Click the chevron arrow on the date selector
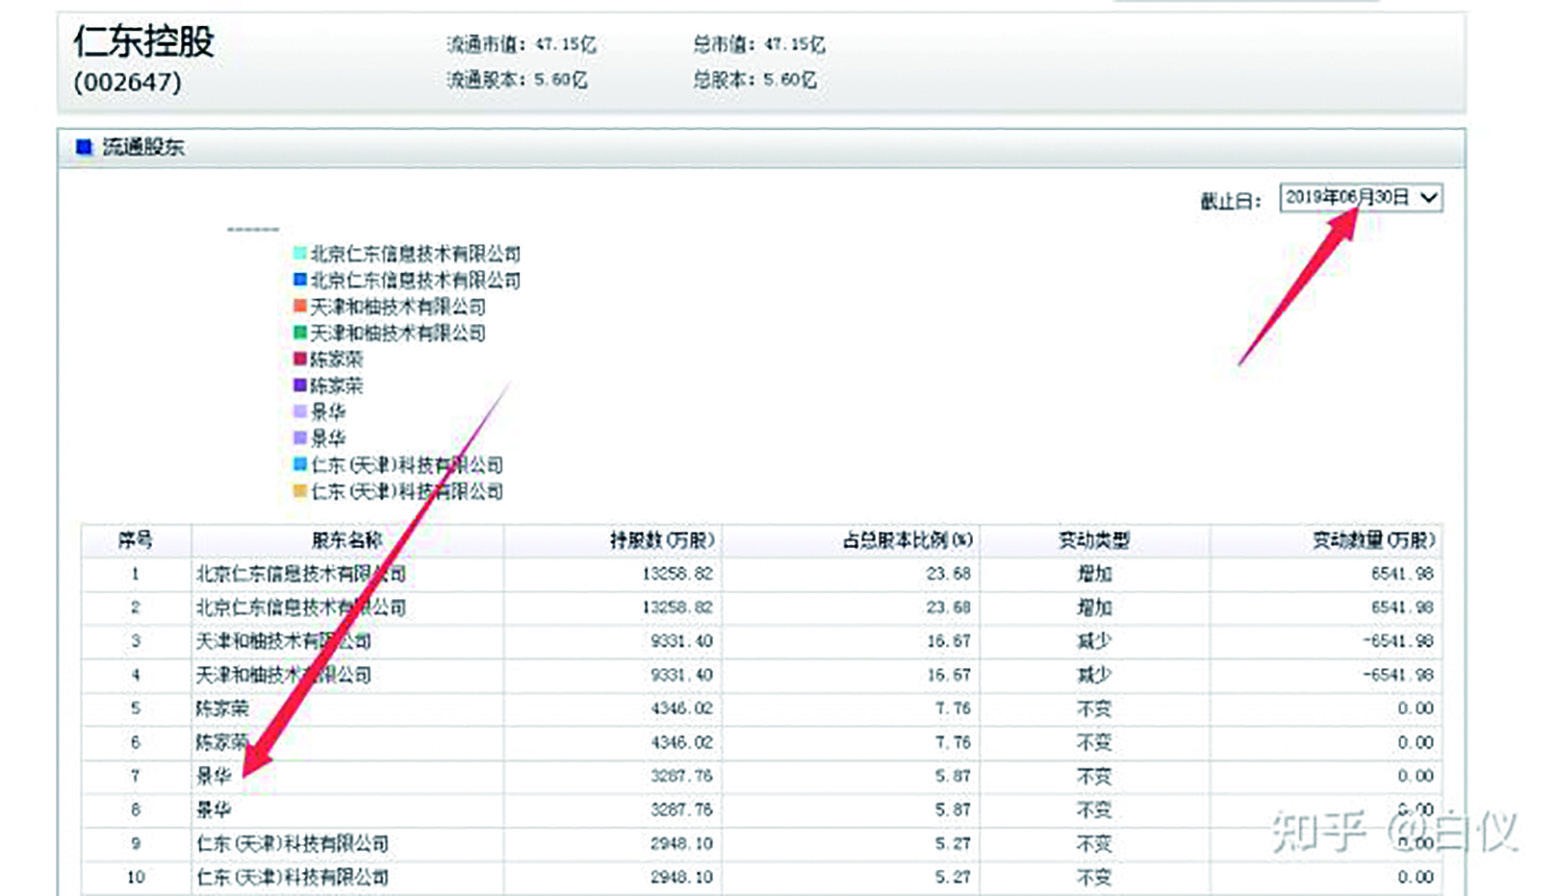This screenshot has width=1559, height=896. [1430, 199]
